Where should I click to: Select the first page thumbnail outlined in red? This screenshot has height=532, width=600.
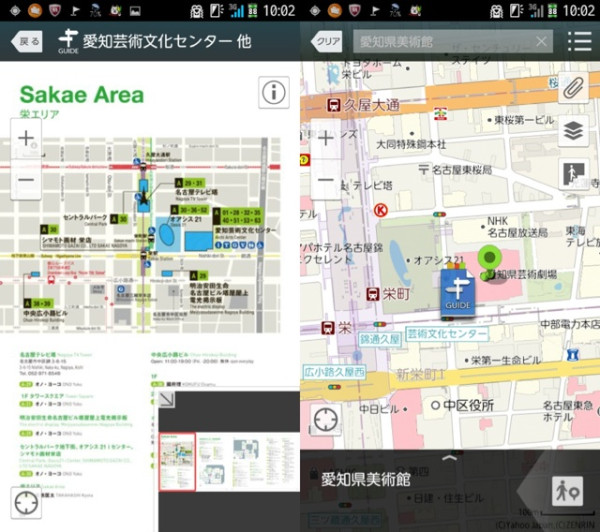tap(177, 462)
